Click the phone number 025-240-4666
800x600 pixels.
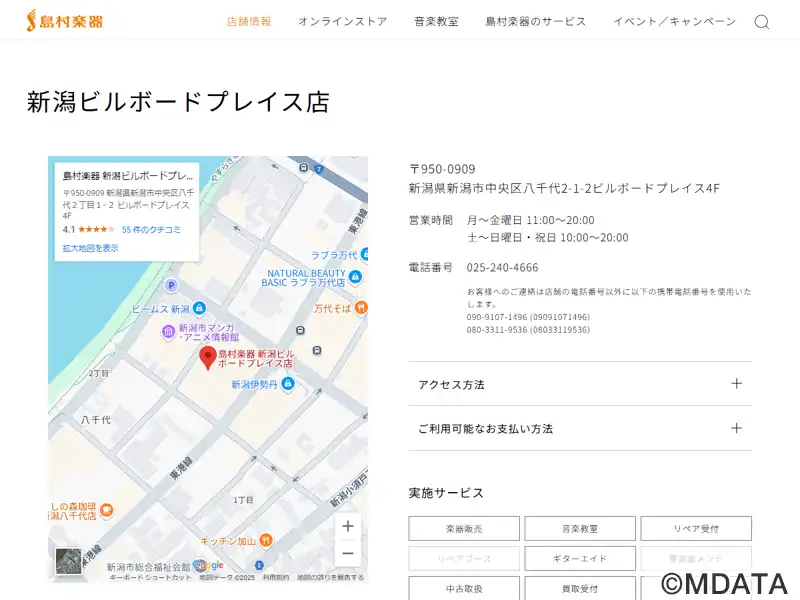pos(502,267)
